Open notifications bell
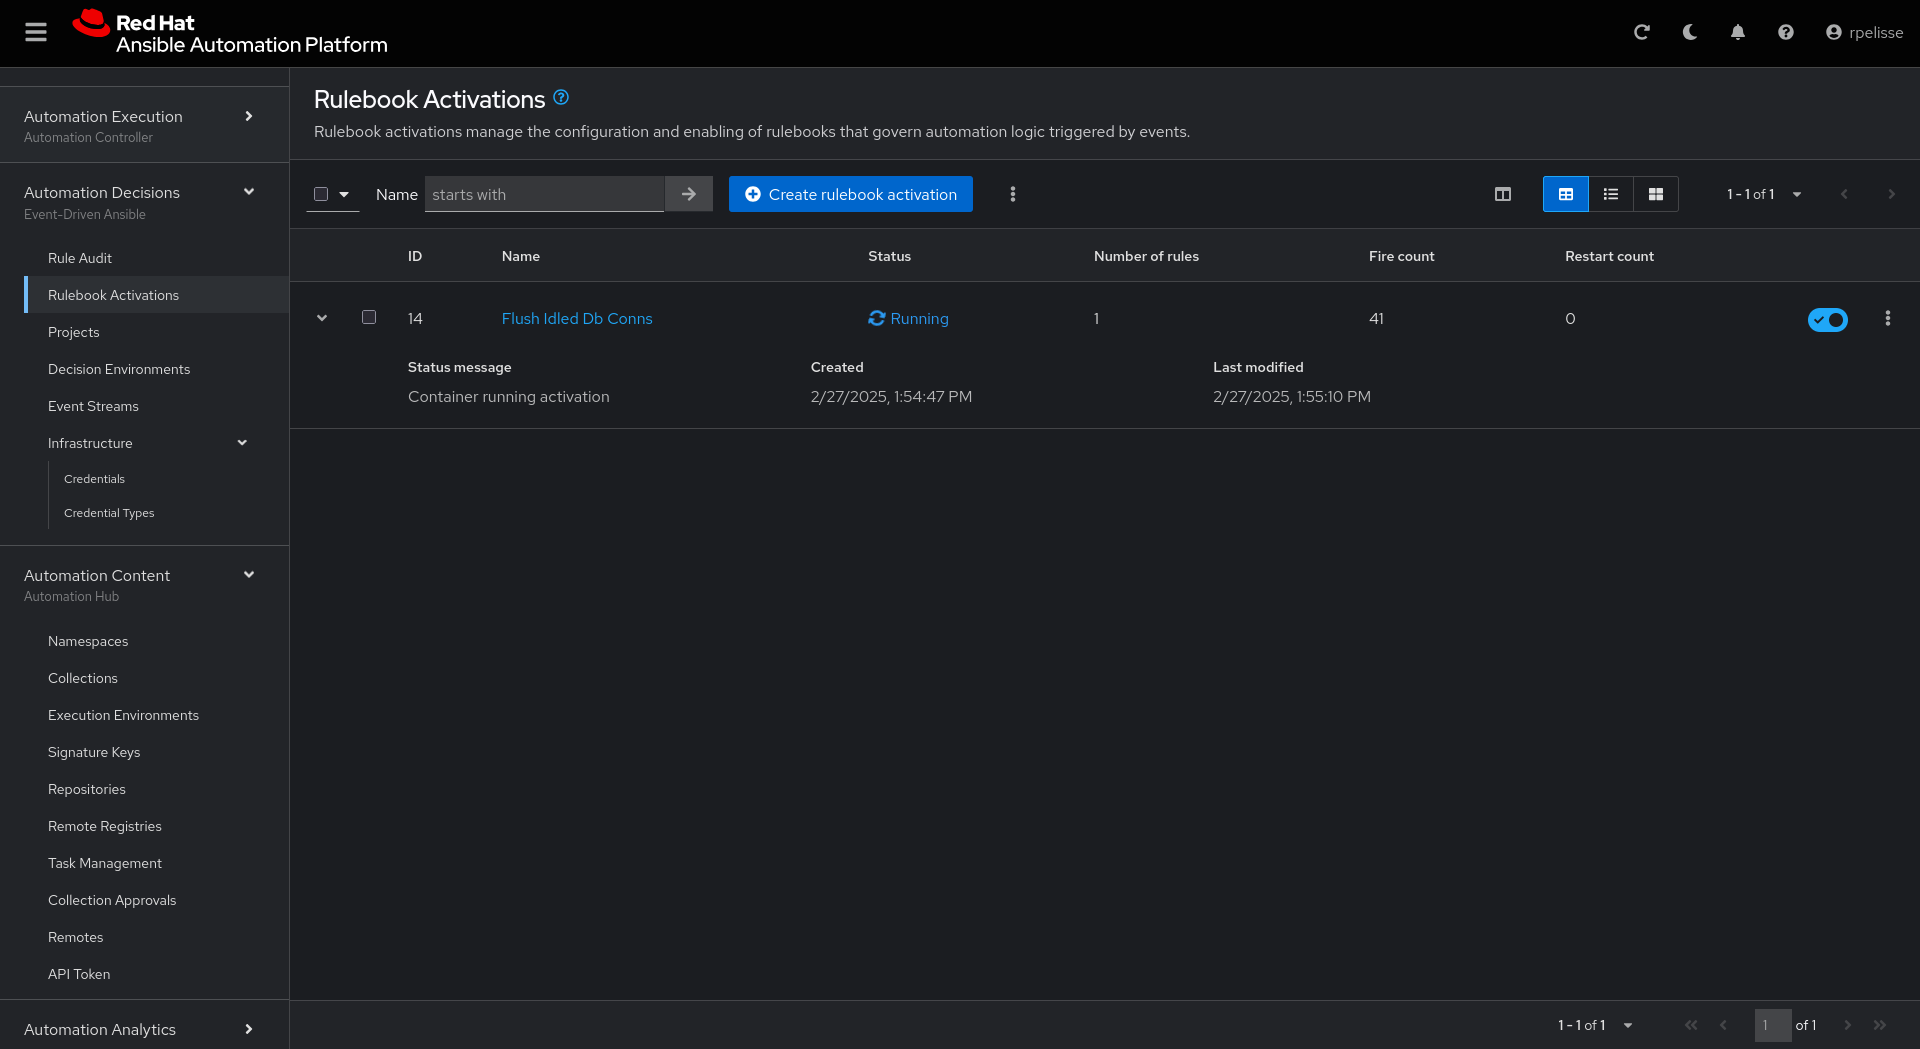Viewport: 1920px width, 1049px height. click(x=1737, y=32)
